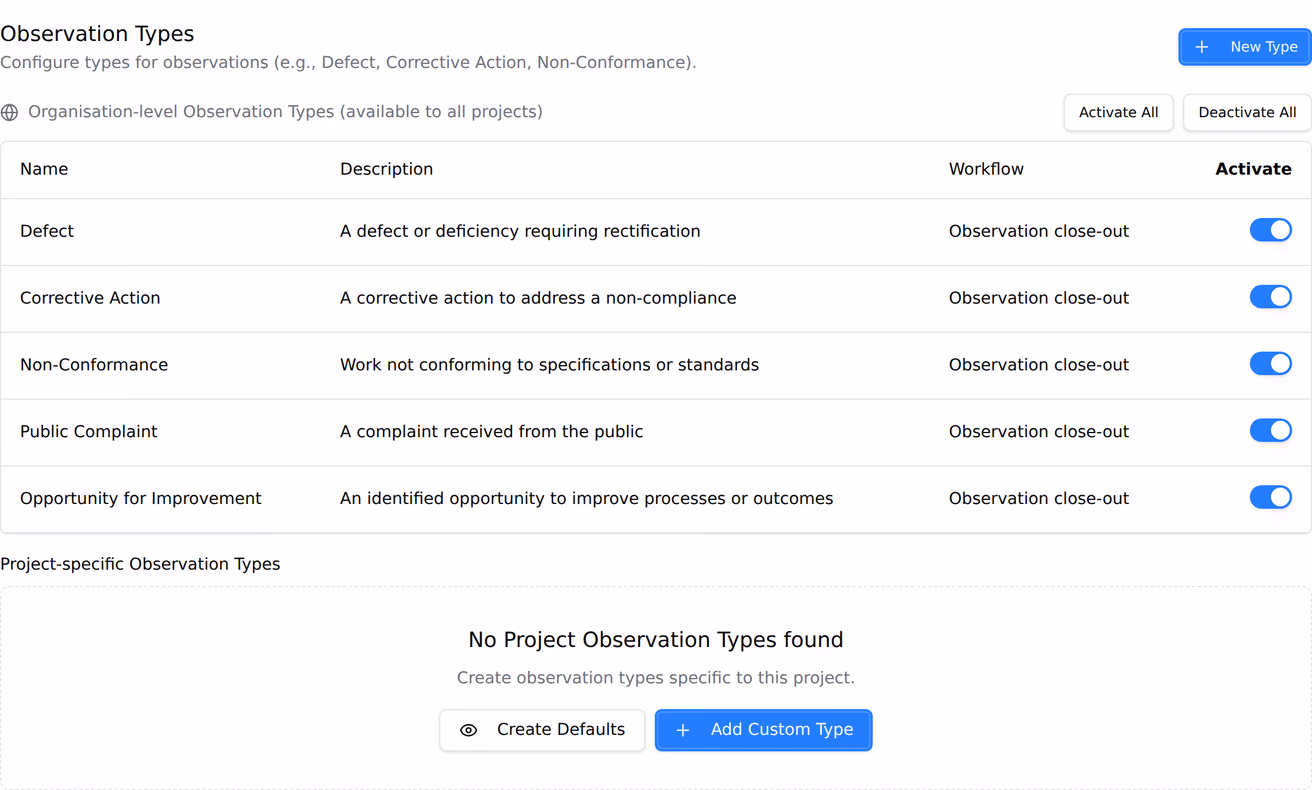Click Observation close-out in Public Complaint row
1312x790 pixels.
[x=1039, y=432]
